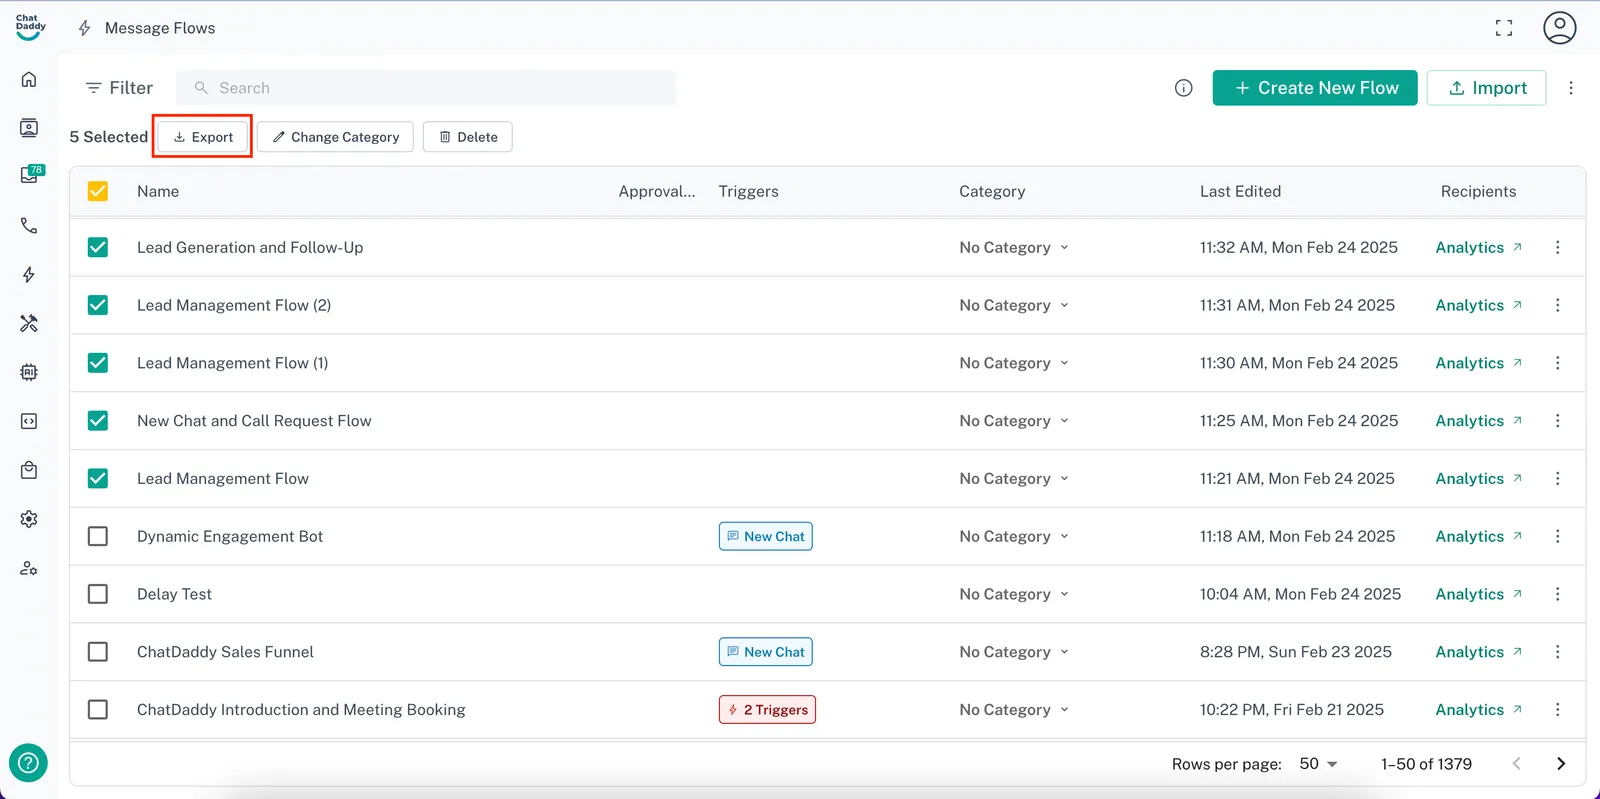Toggle the select-all header checkbox
1600x799 pixels.
click(98, 191)
